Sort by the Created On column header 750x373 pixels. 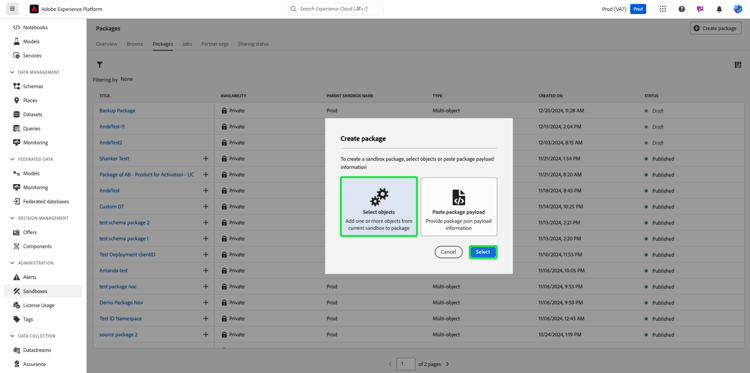click(551, 96)
